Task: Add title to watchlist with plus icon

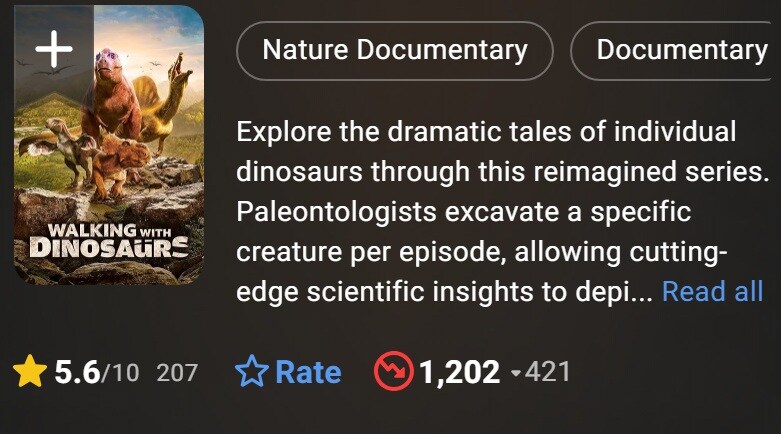Action: pos(54,49)
